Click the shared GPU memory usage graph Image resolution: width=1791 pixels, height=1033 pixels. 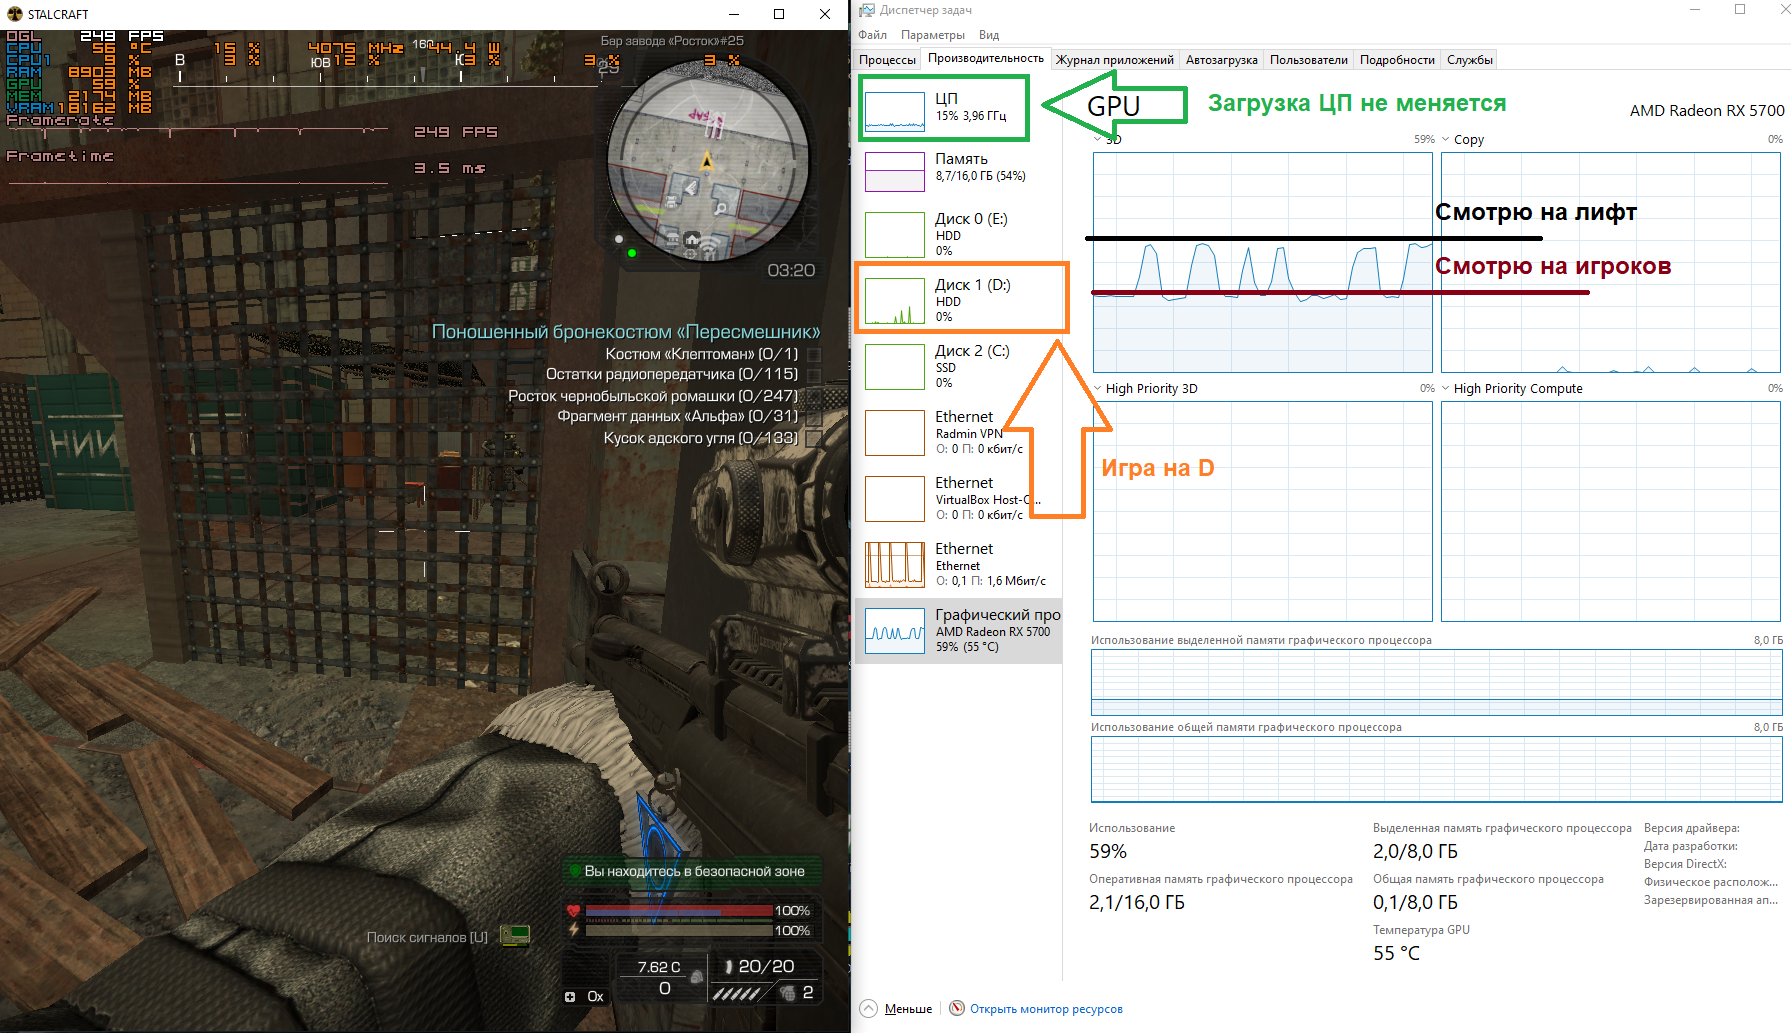tap(1436, 769)
